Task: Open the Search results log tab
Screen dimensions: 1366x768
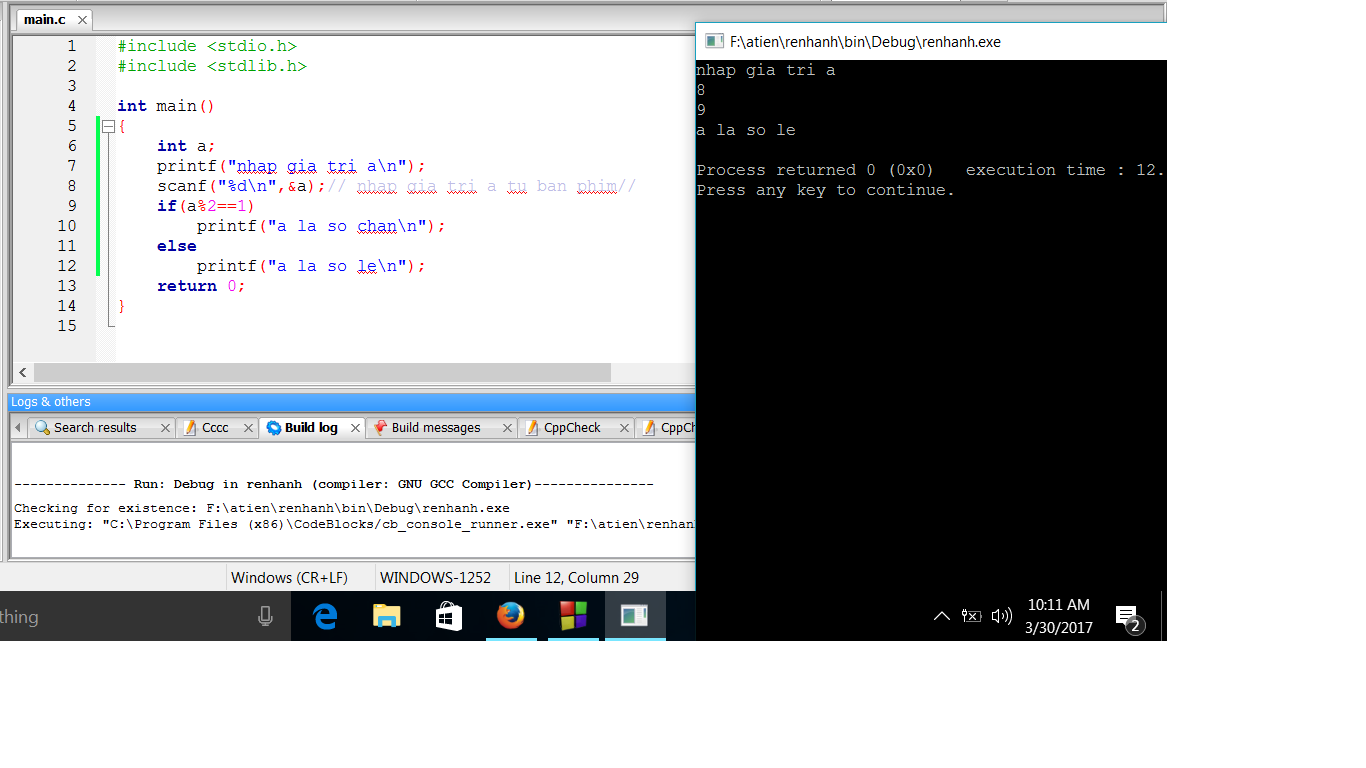Action: [95, 428]
